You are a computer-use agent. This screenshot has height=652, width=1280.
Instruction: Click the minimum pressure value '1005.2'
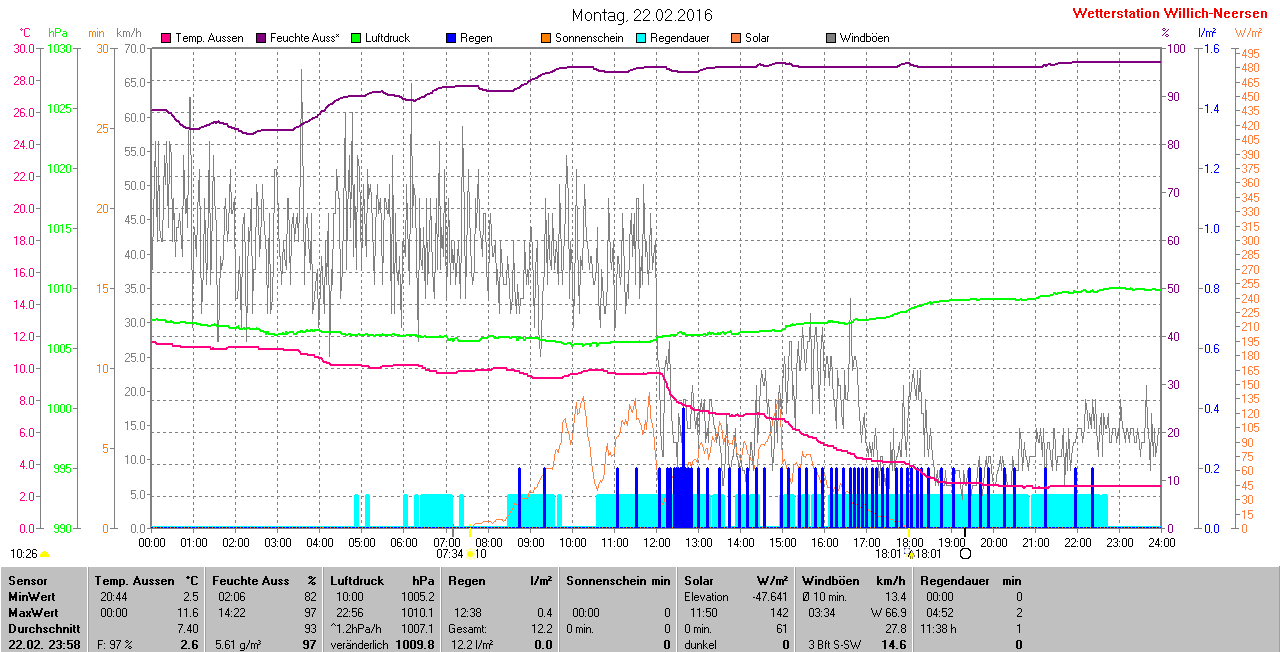click(417, 596)
